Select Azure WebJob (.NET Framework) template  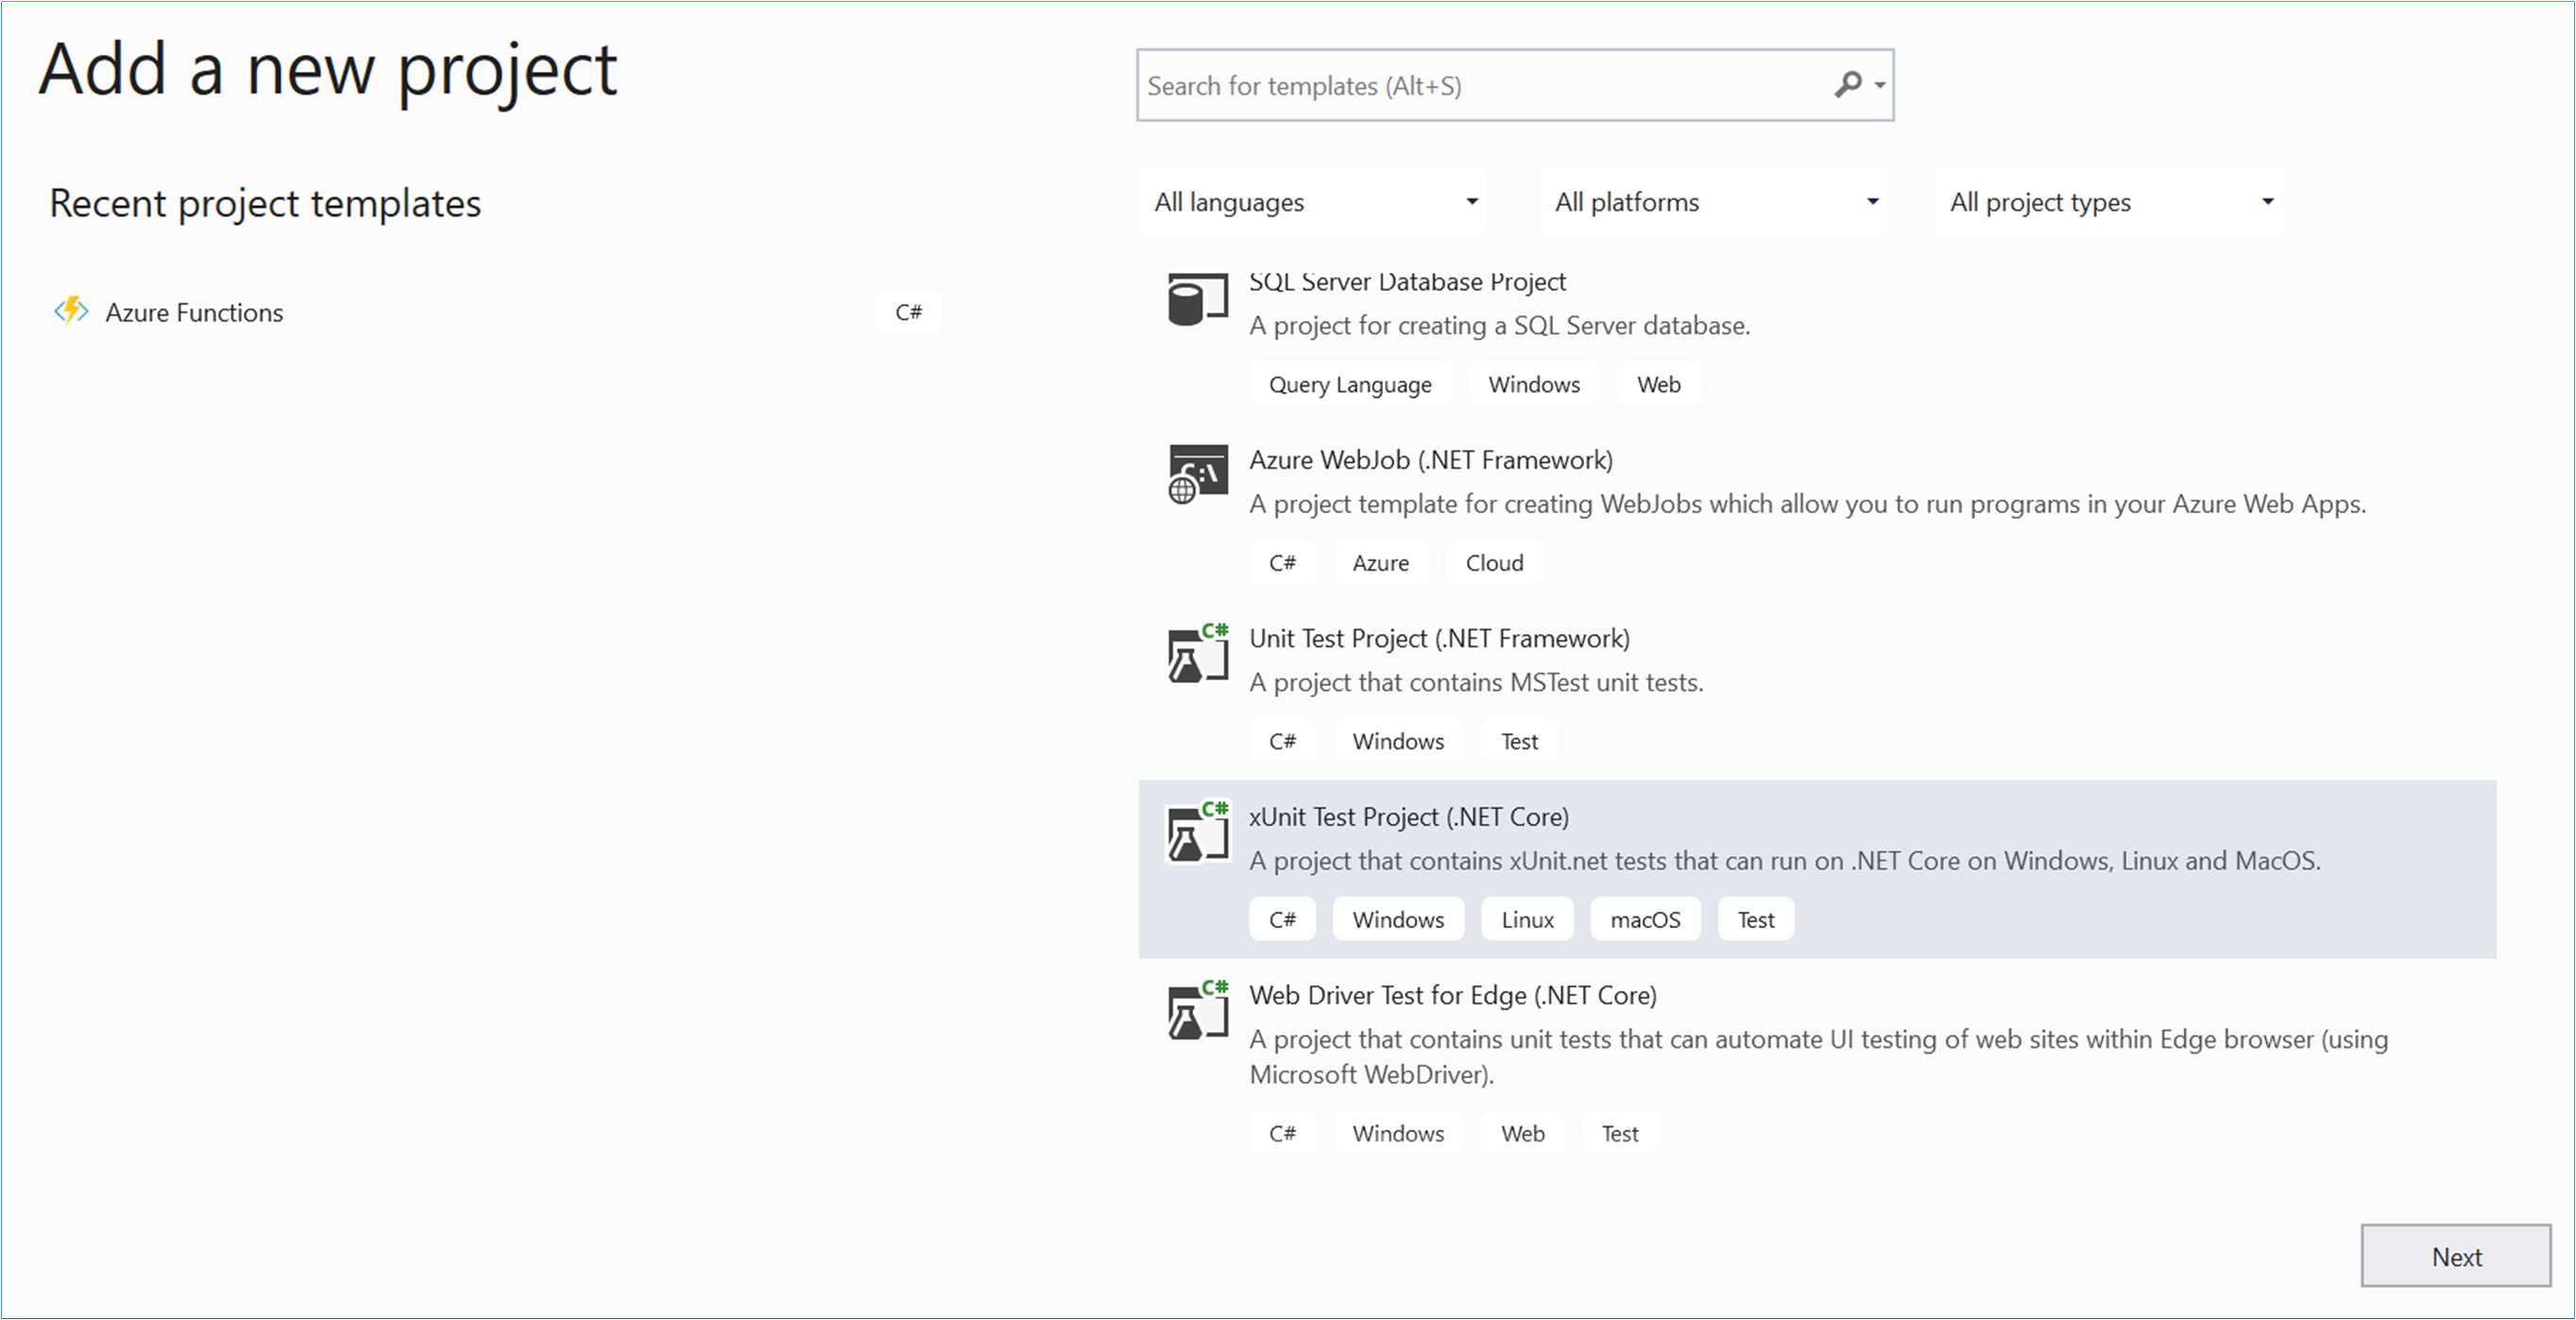point(1816,513)
